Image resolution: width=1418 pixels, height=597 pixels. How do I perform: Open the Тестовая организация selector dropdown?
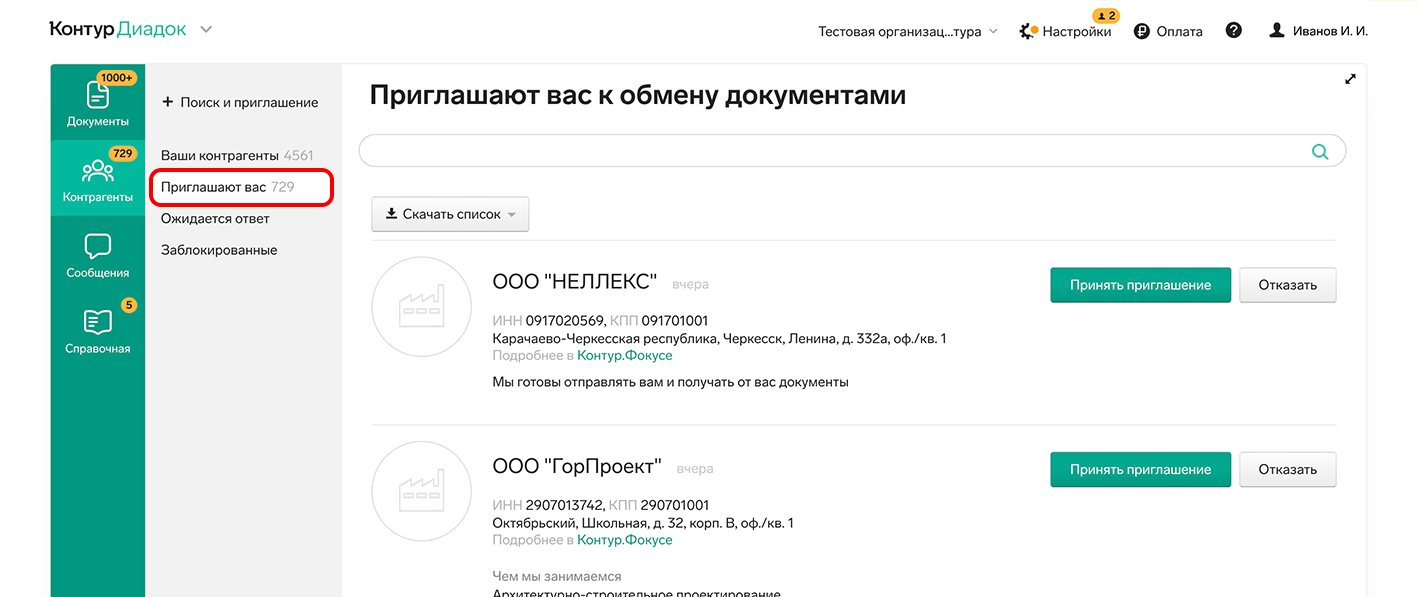pyautogui.click(x=908, y=31)
